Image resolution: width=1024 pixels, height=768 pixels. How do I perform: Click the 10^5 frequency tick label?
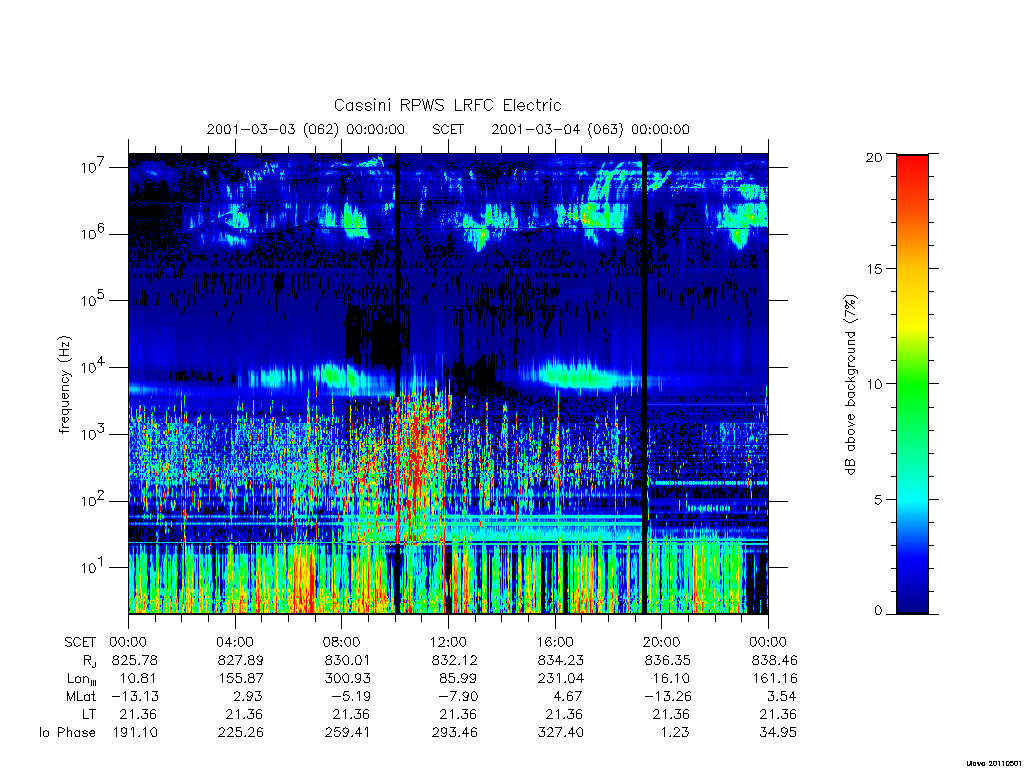pyautogui.click(x=94, y=300)
